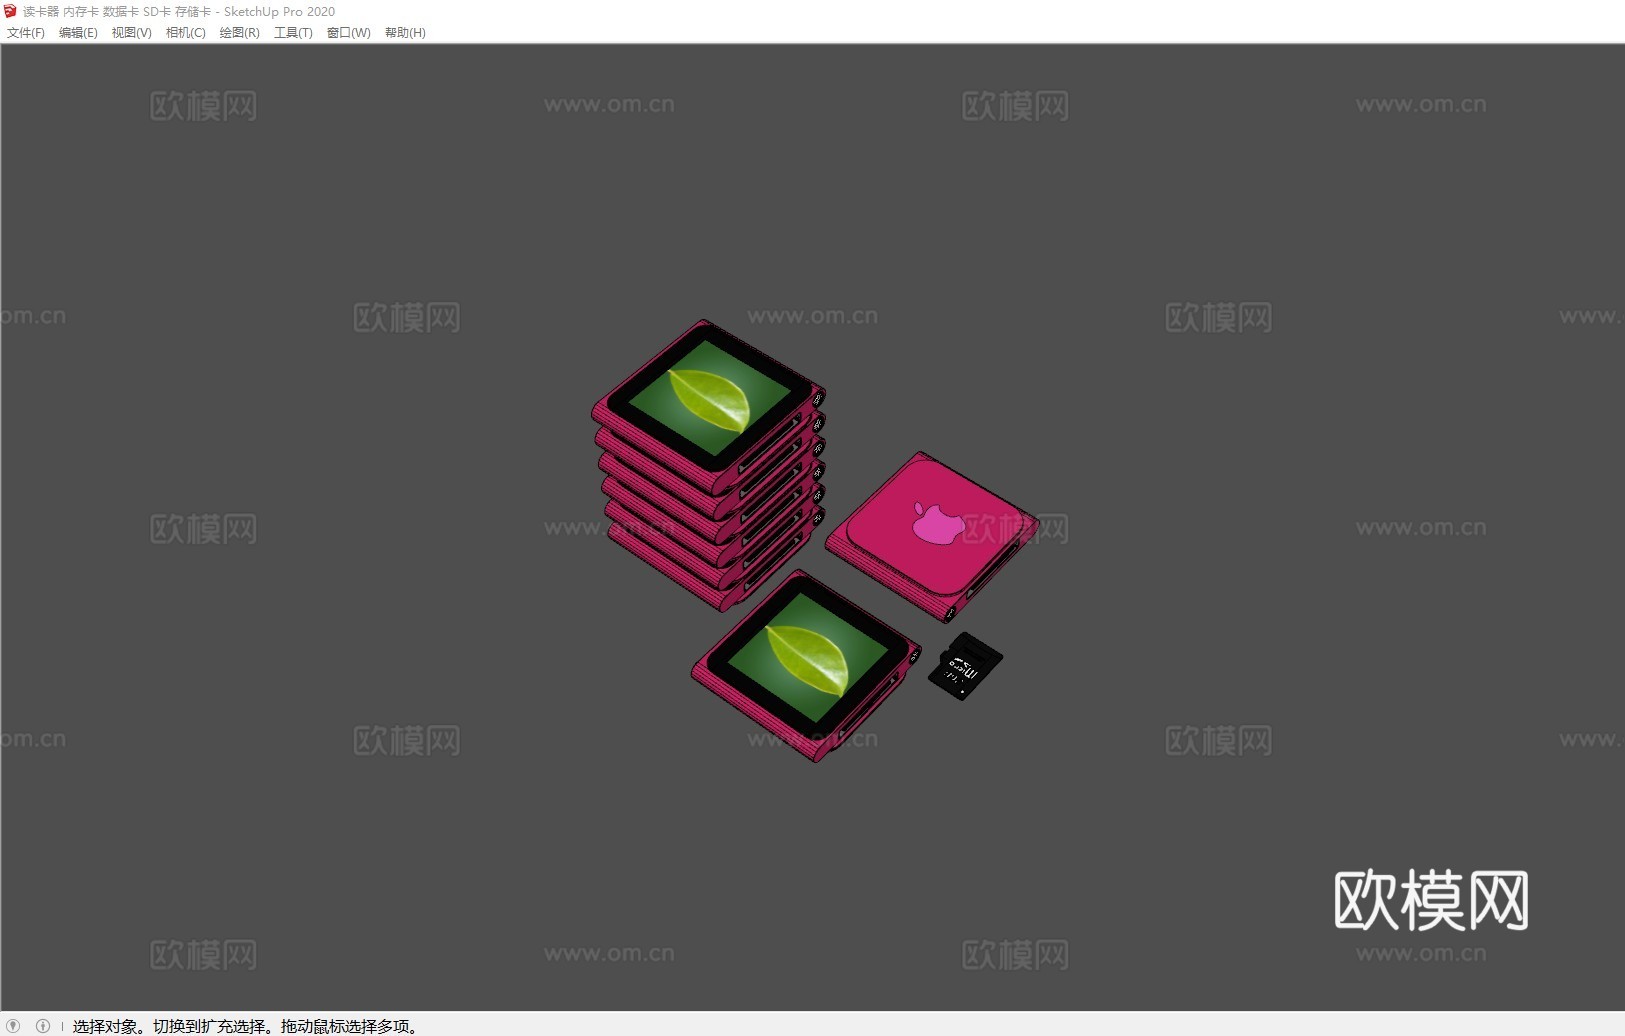Open the 编辑(E) menu
This screenshot has width=1625, height=1036.
coord(78,33)
